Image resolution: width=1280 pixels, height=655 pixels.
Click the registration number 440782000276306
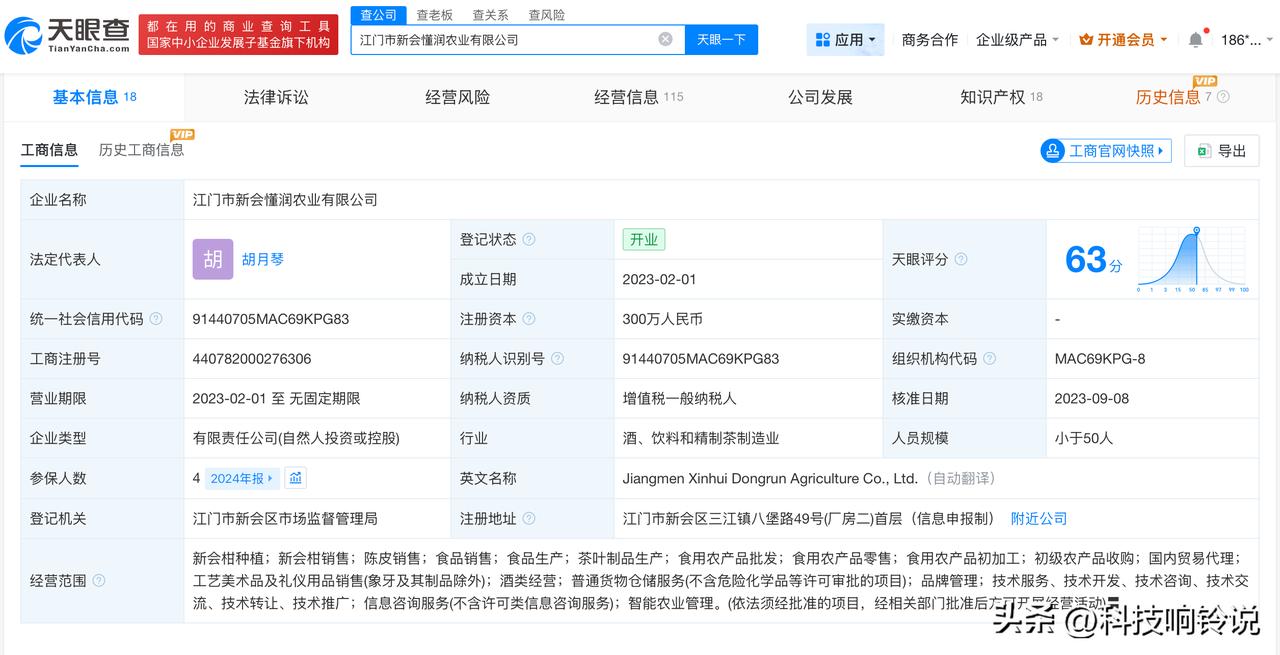[252, 358]
